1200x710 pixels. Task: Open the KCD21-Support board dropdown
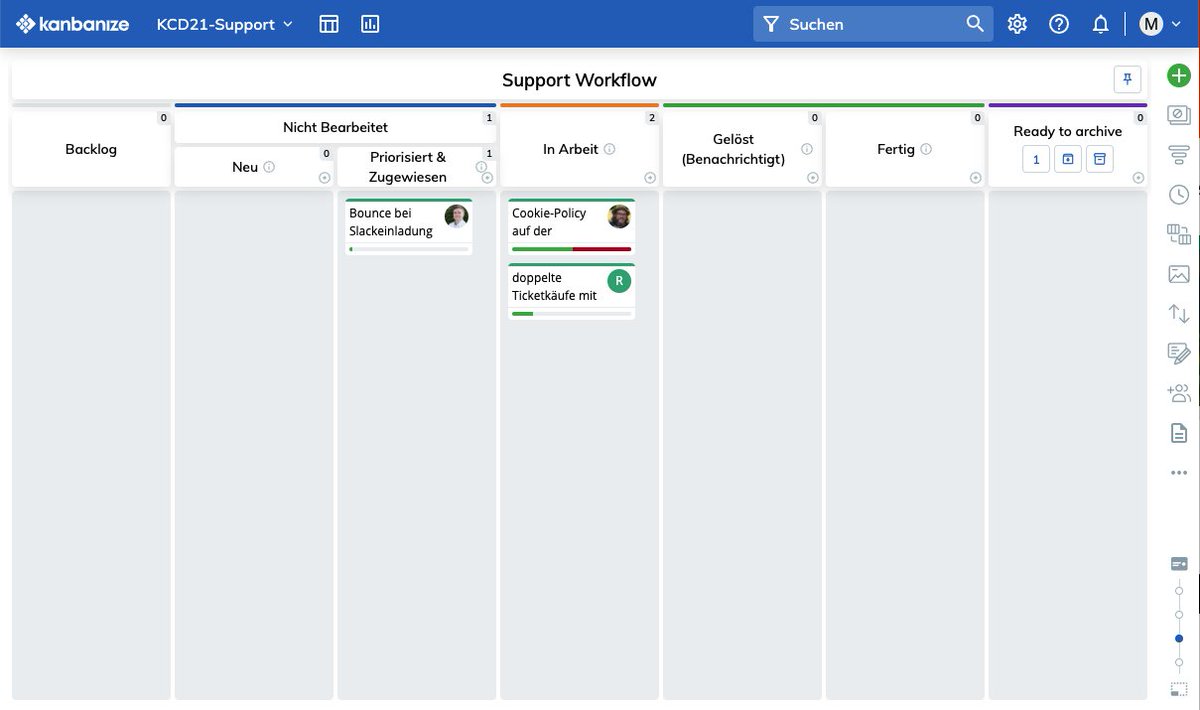pyautogui.click(x=222, y=24)
